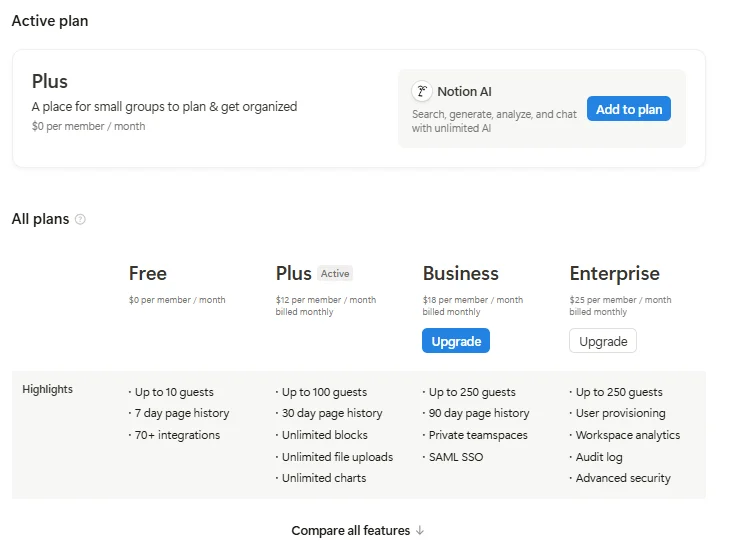
Task: Click '$18 per member / month' price
Action: (473, 300)
